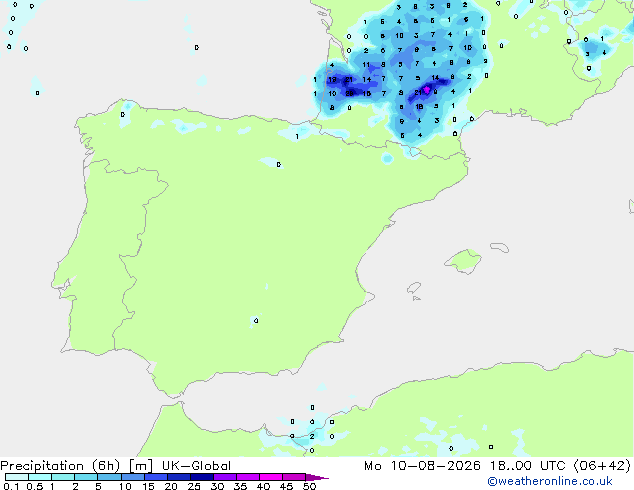Screen dimensions: 634x490
Task: Click the 45–50 legend color swatch
Action: [294, 477]
